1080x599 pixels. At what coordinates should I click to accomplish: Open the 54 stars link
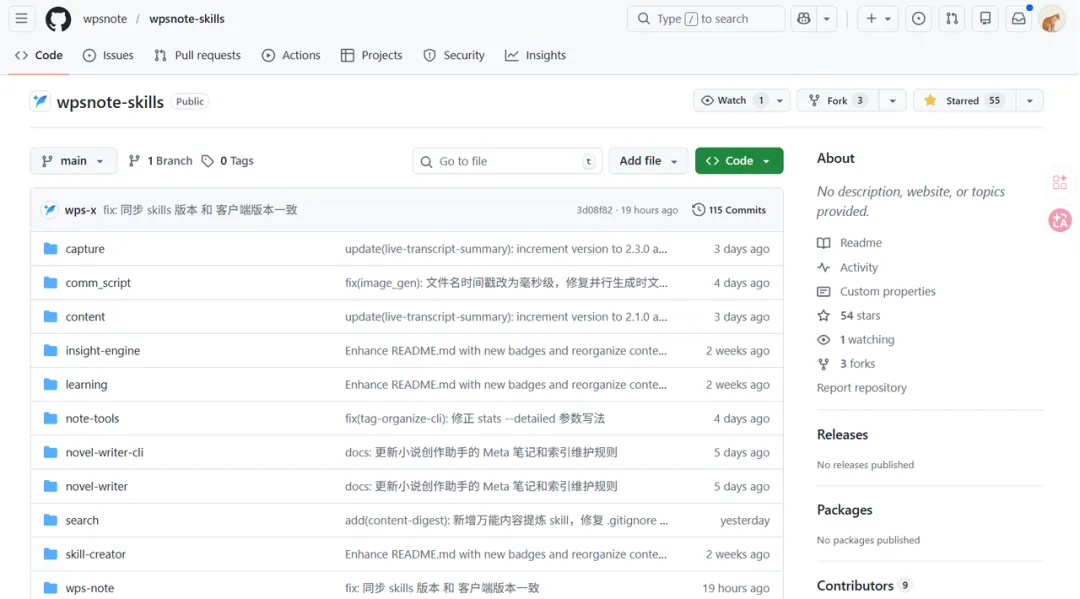click(x=860, y=315)
